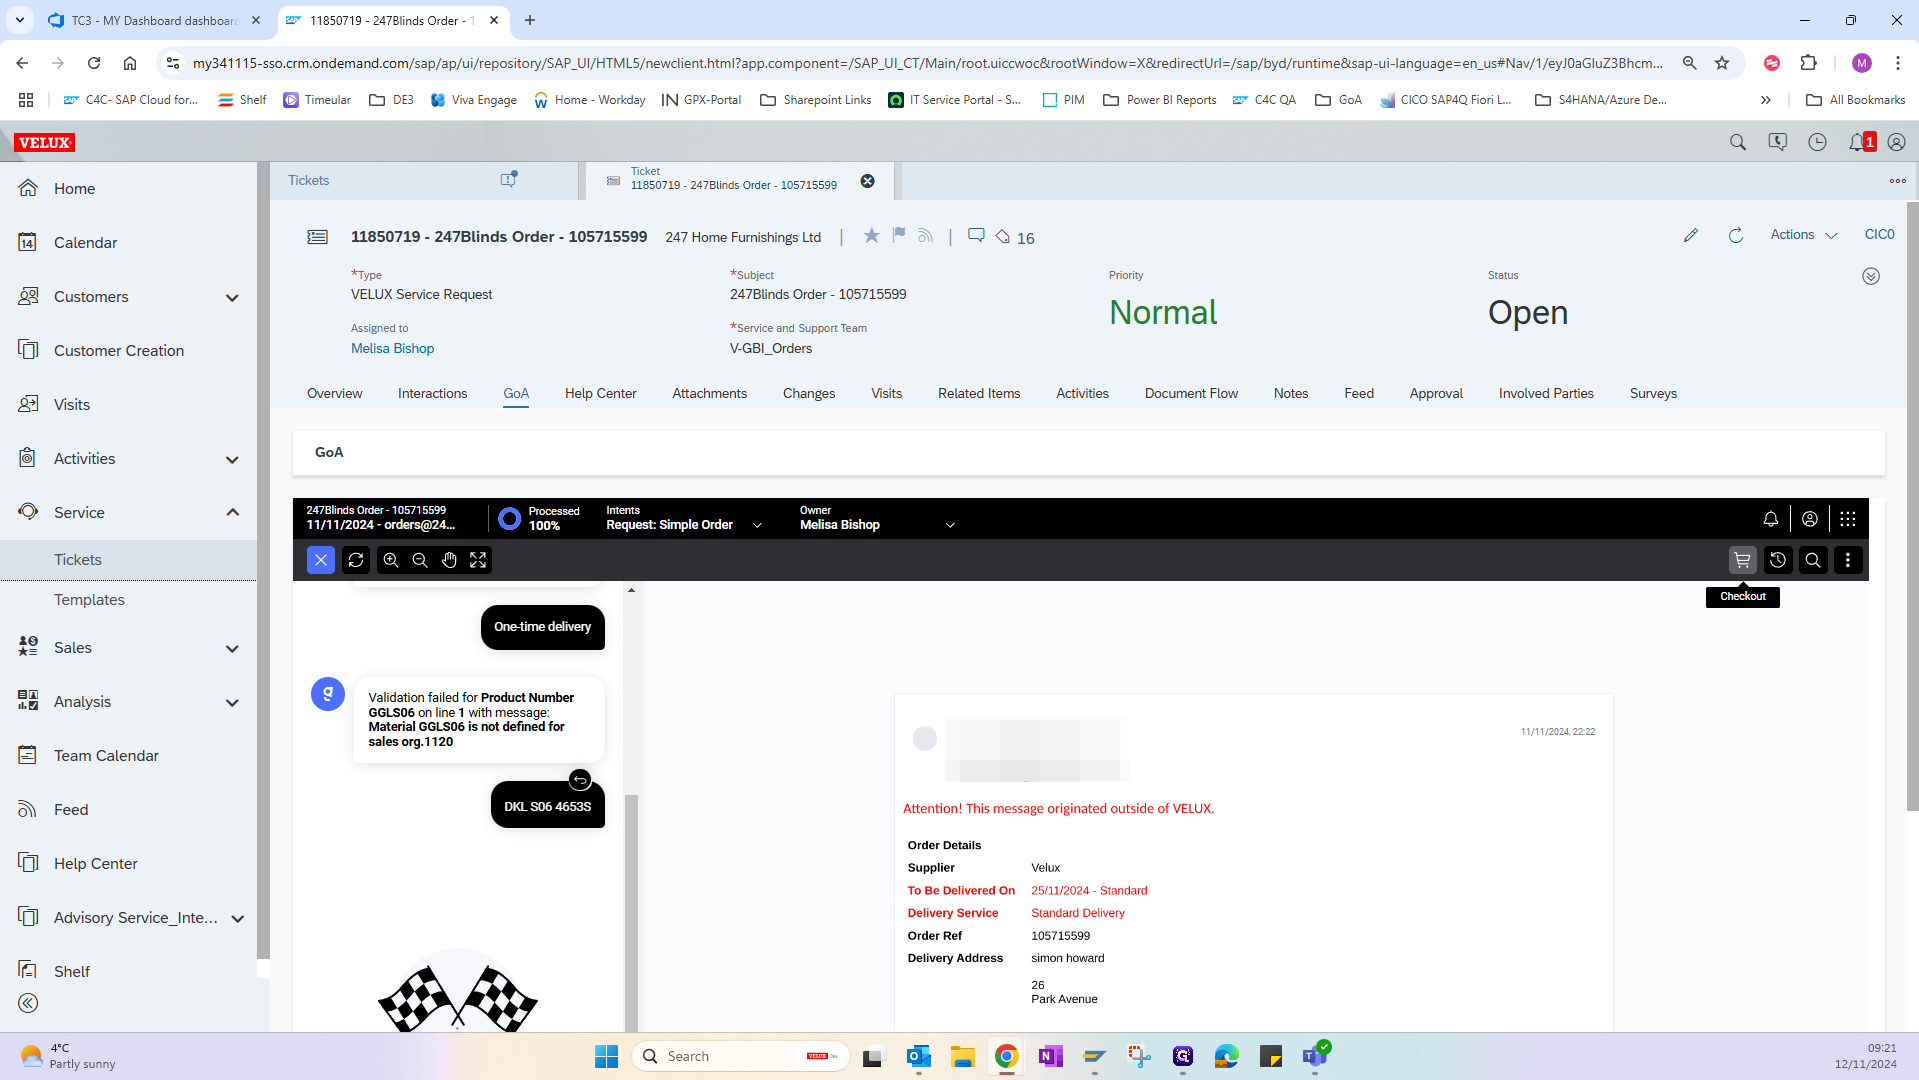
Task: Open the GoA three-dot more options menu
Action: click(1848, 560)
